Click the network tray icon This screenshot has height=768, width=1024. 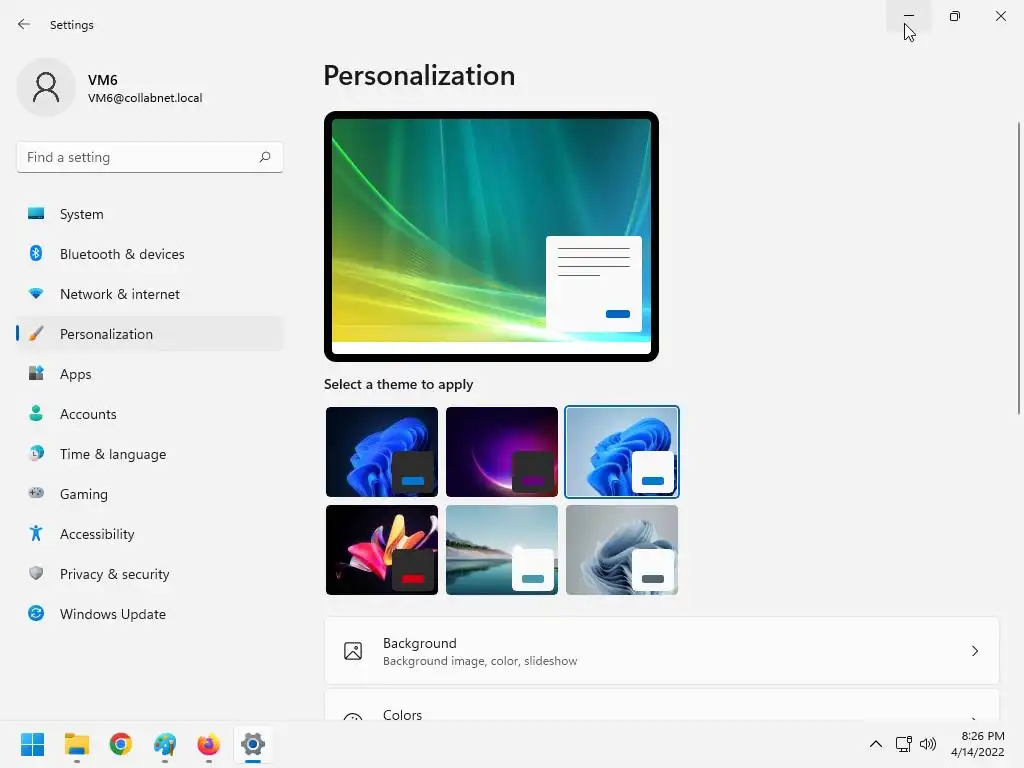pyautogui.click(x=903, y=744)
